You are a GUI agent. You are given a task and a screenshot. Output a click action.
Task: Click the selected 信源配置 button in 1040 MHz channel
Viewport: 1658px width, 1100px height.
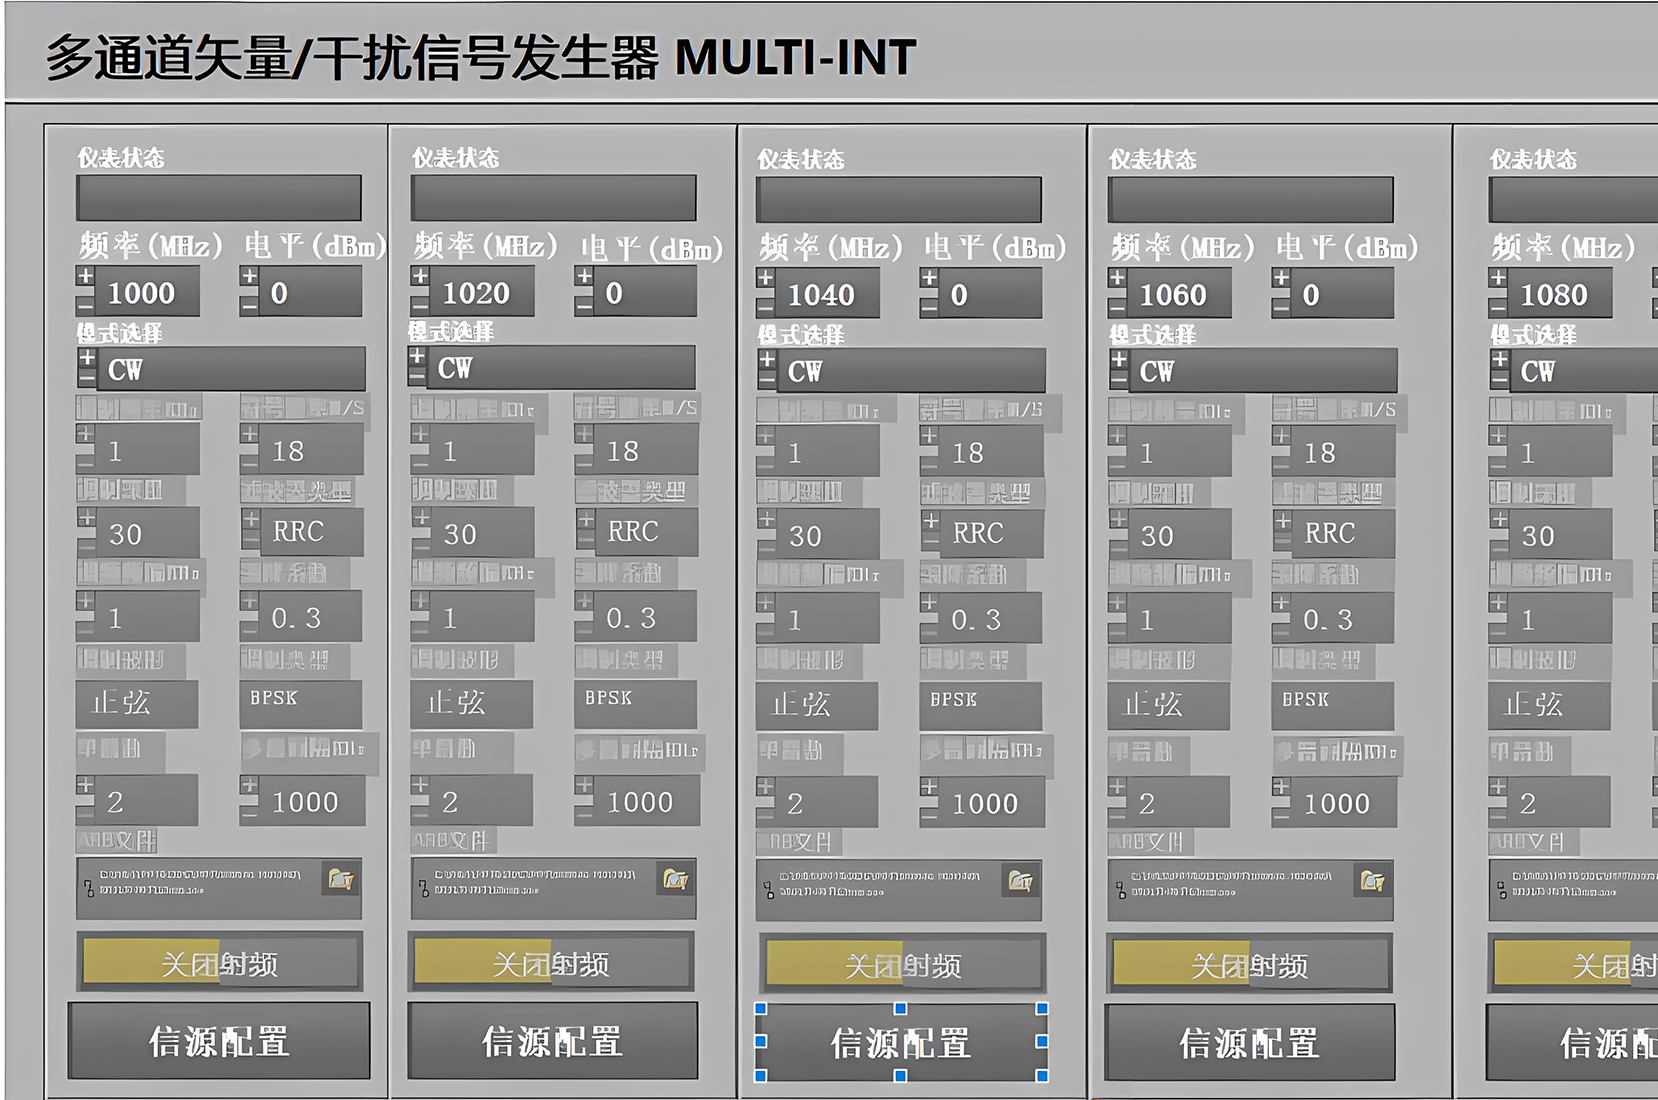[x=900, y=1043]
